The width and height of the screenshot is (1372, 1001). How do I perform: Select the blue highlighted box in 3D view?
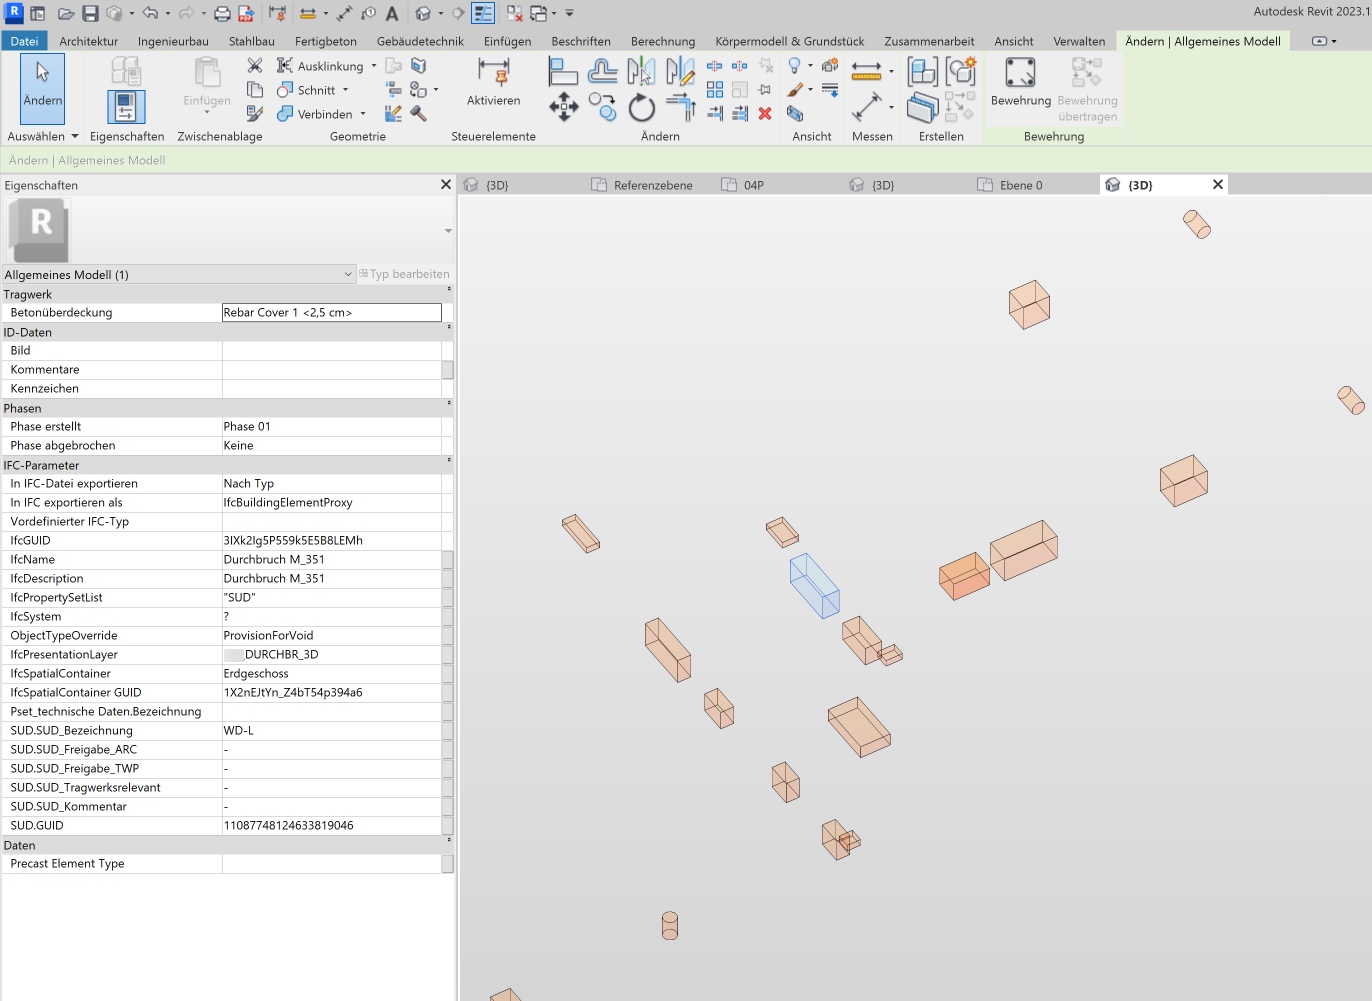point(815,586)
